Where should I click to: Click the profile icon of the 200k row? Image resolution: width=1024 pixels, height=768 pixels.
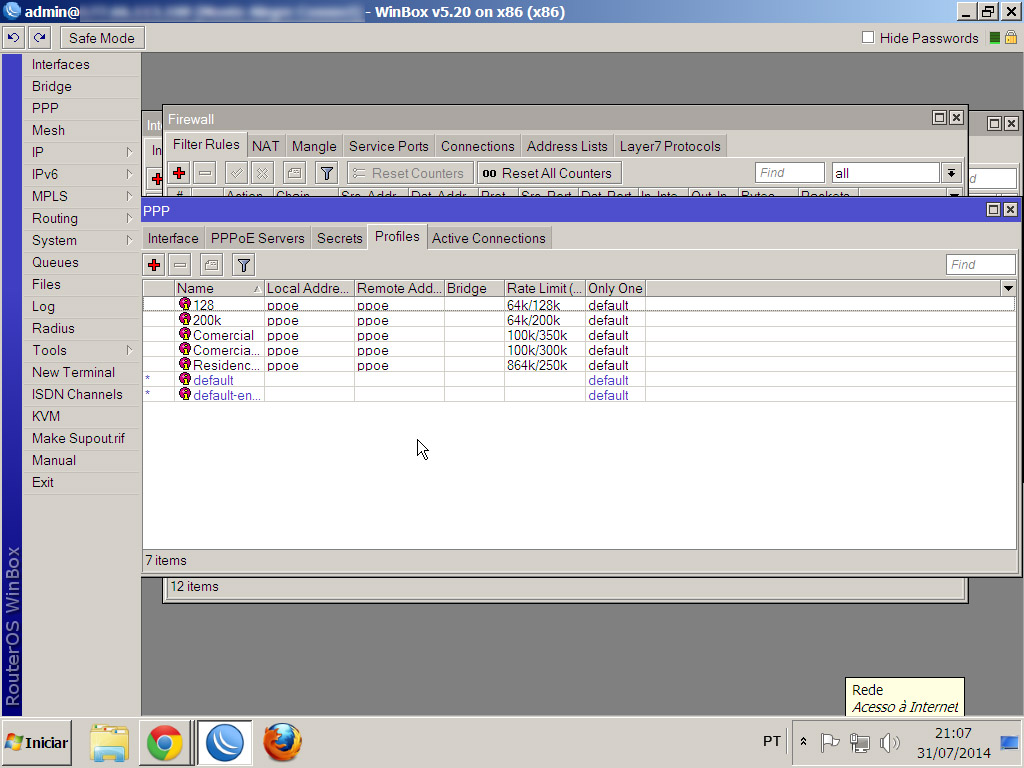[x=185, y=319]
